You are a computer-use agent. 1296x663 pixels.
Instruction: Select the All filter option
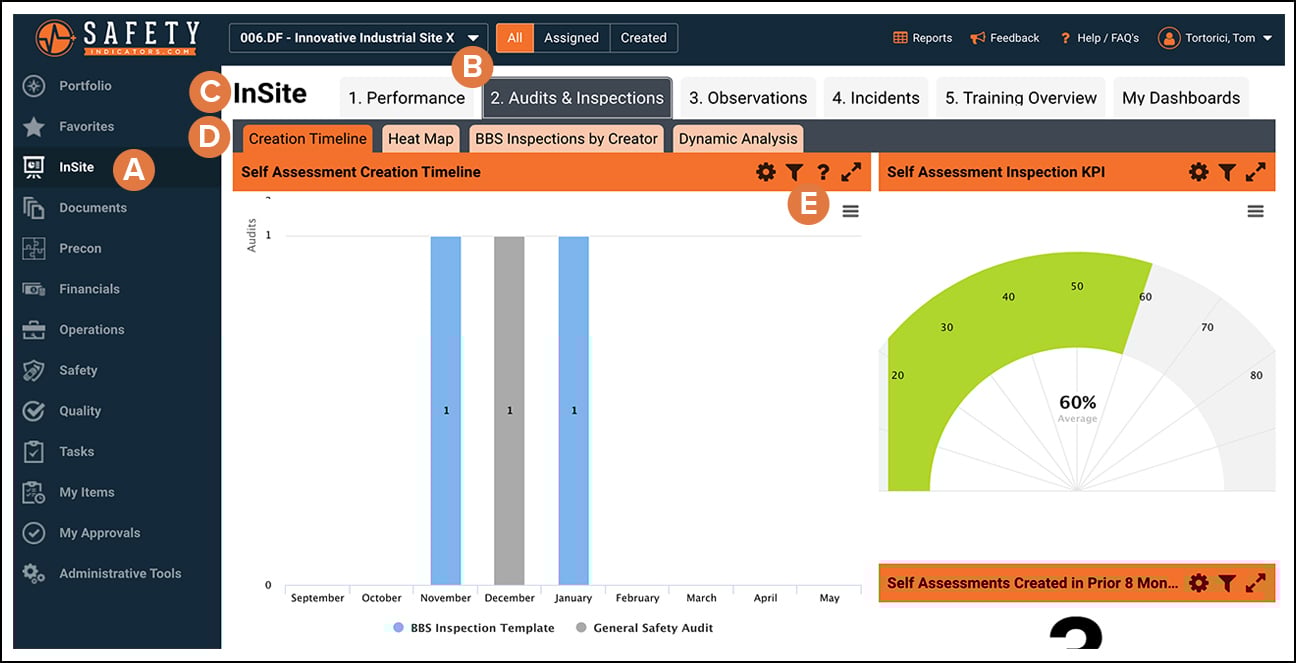514,37
